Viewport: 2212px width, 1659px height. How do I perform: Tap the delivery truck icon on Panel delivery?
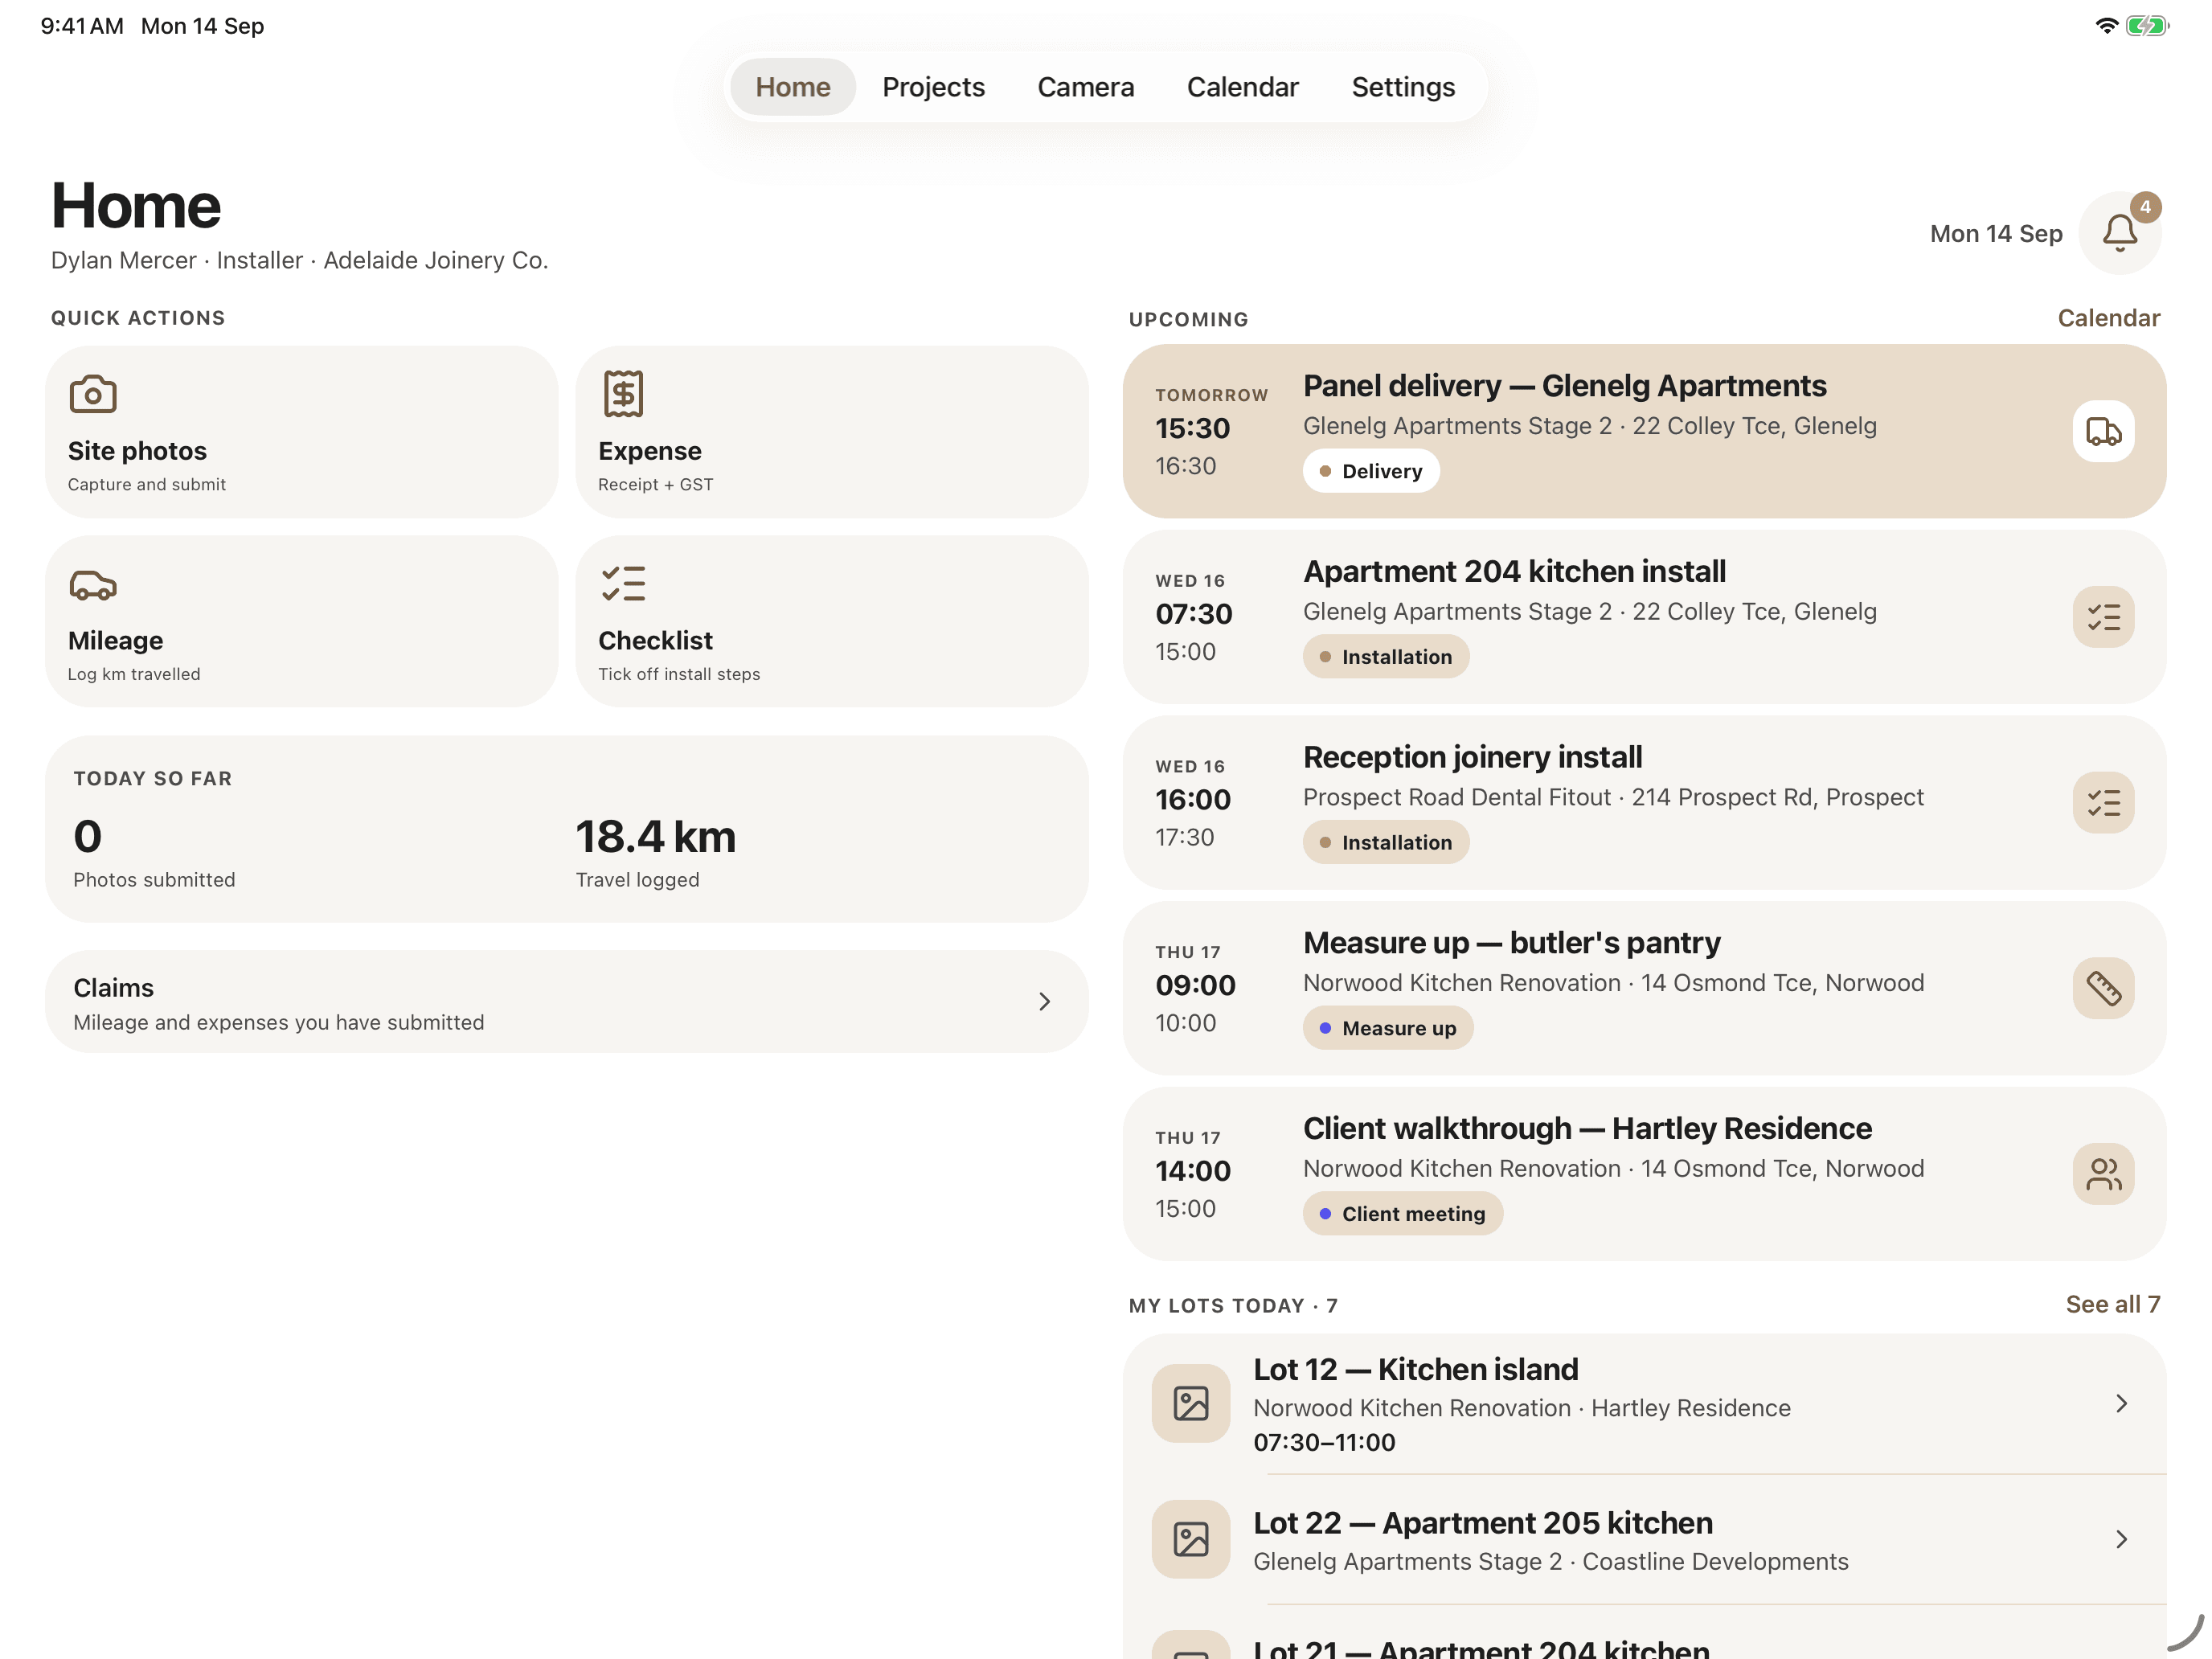click(x=2103, y=432)
